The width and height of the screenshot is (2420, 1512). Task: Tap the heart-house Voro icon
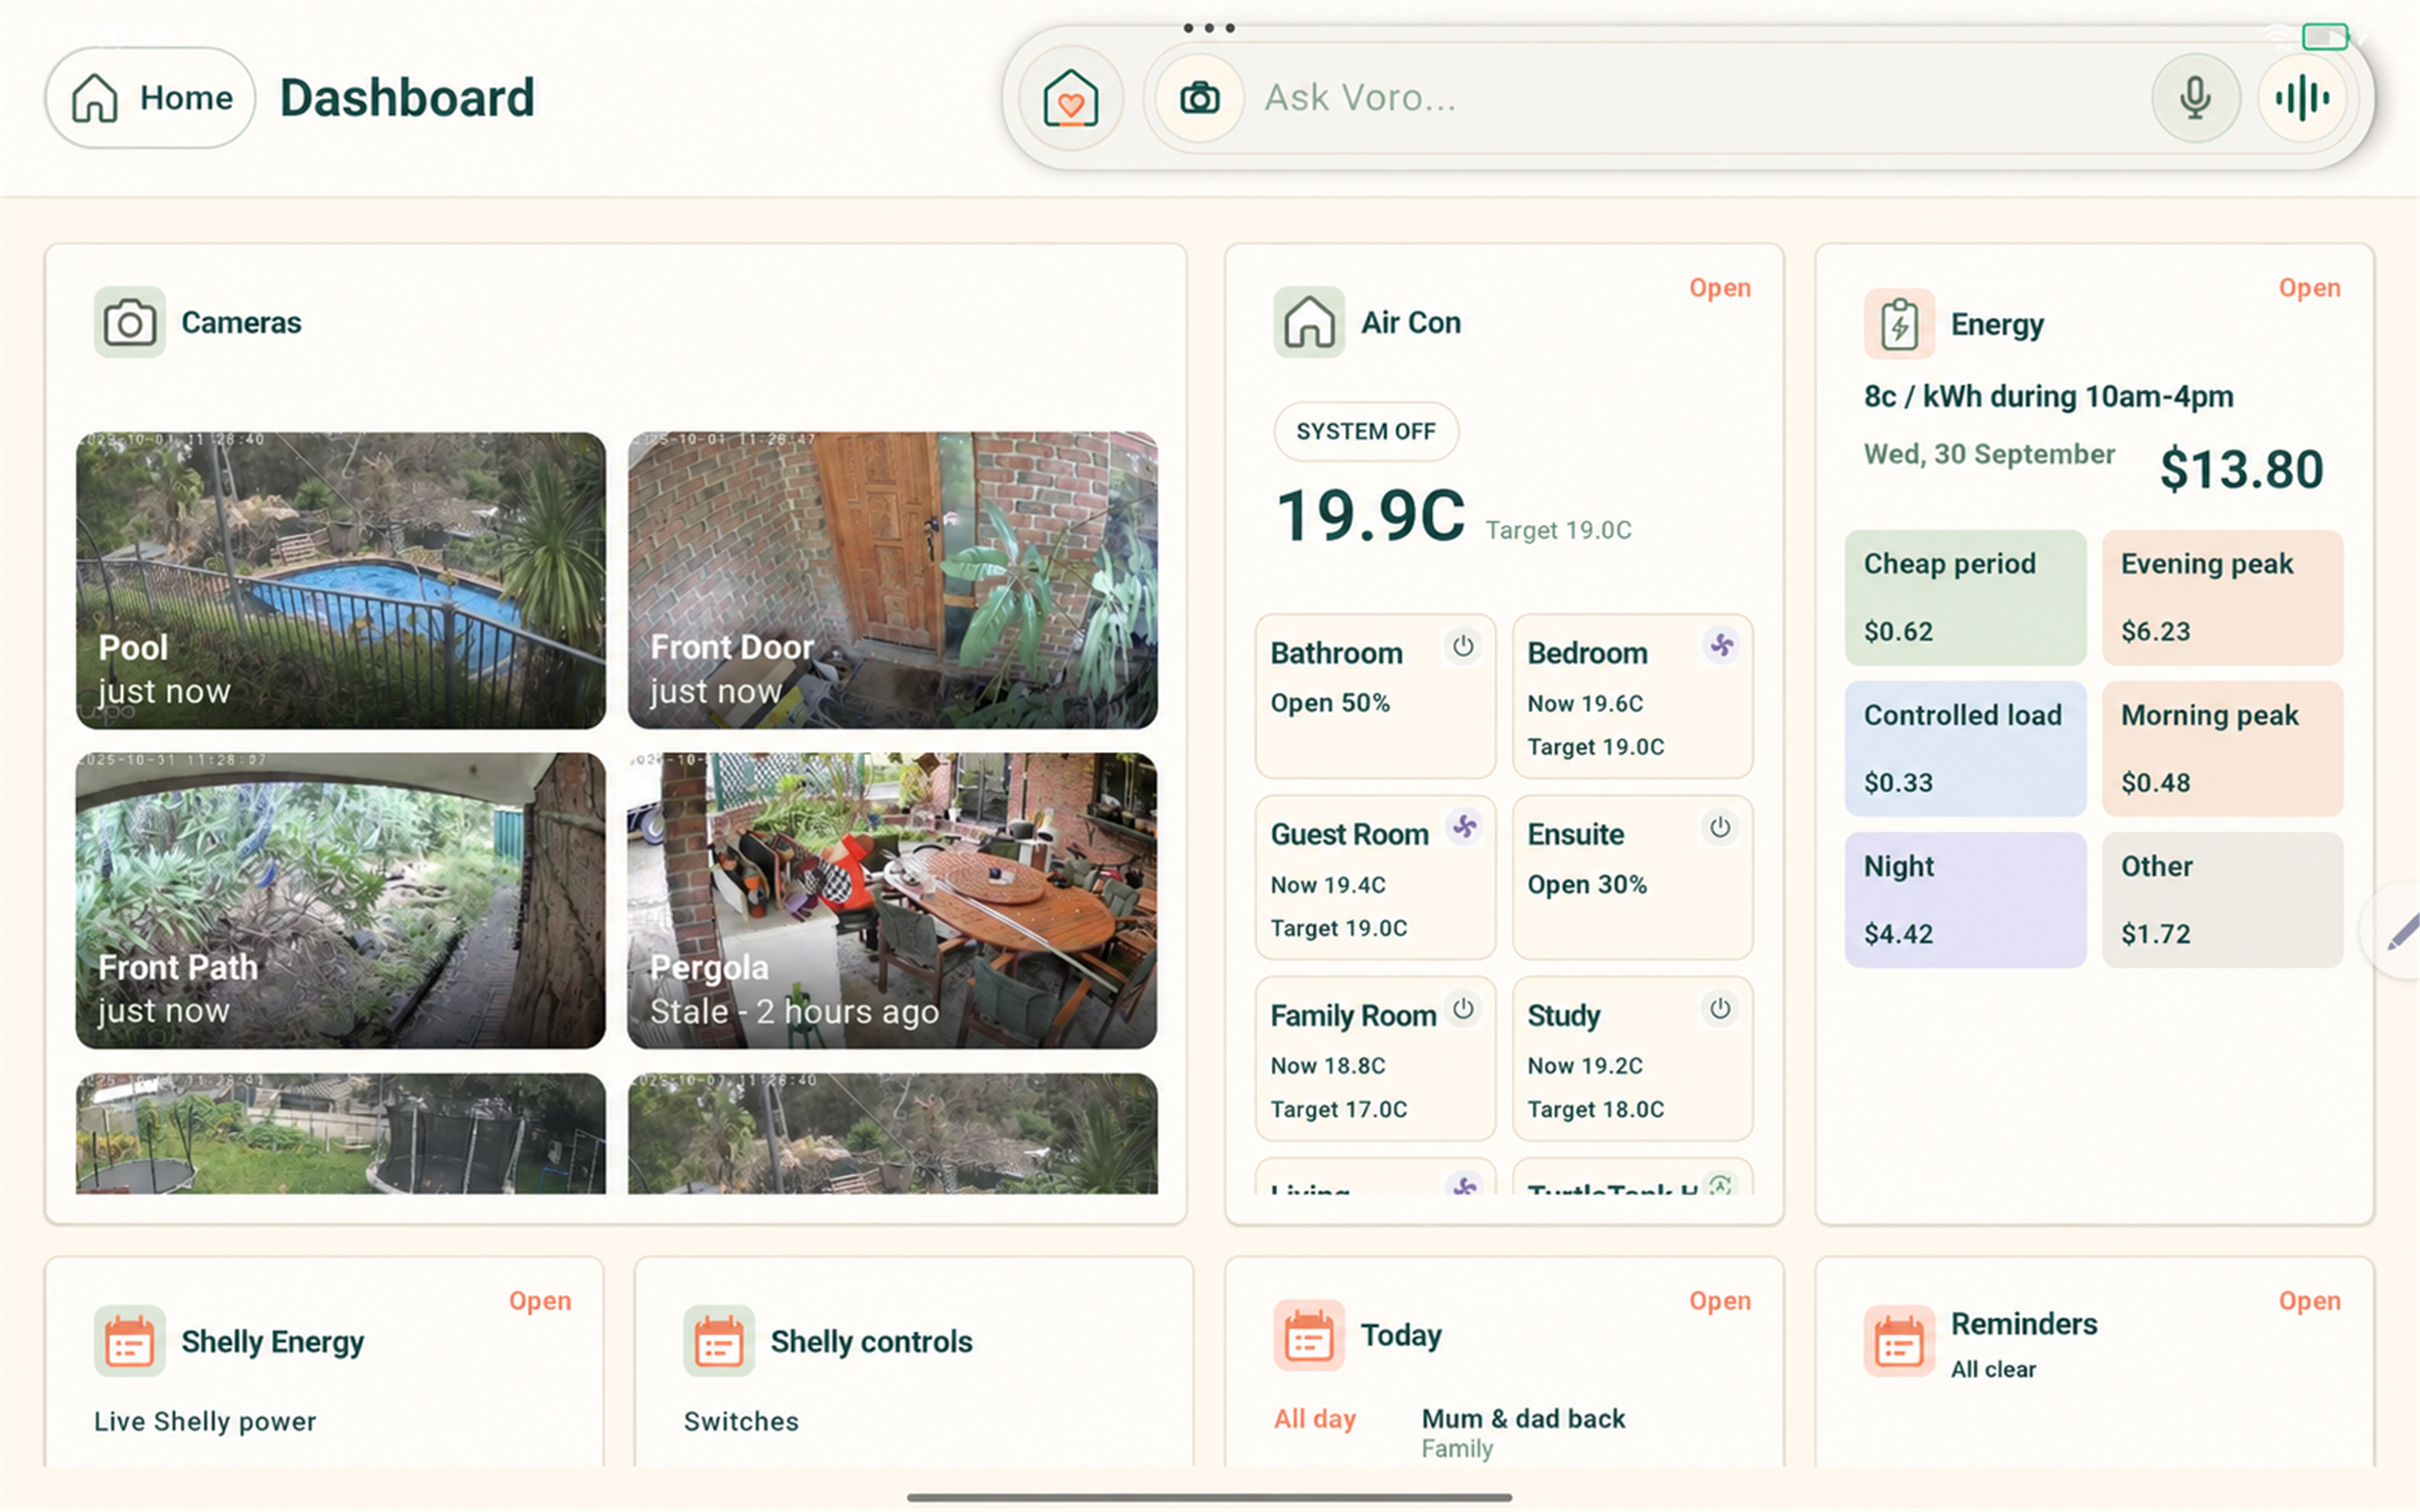pos(1070,98)
